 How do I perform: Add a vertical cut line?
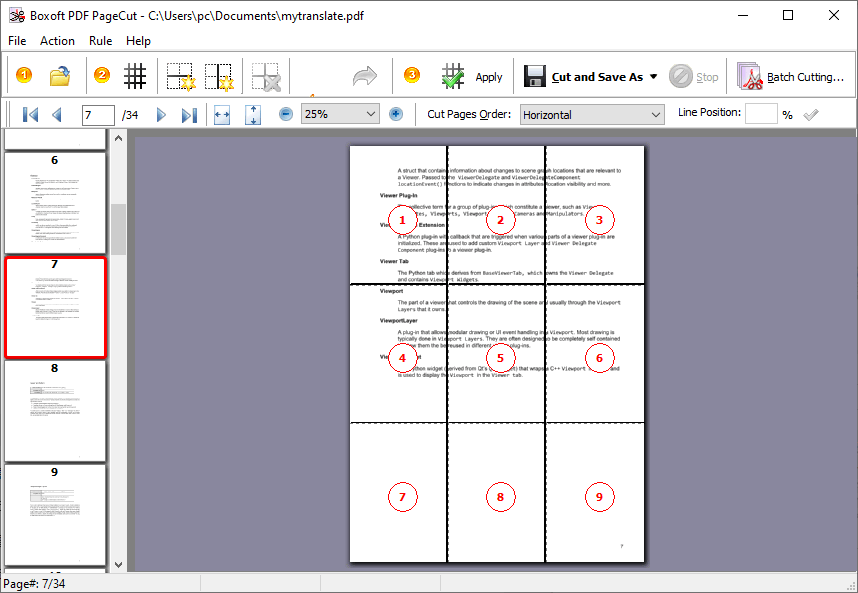pos(219,76)
